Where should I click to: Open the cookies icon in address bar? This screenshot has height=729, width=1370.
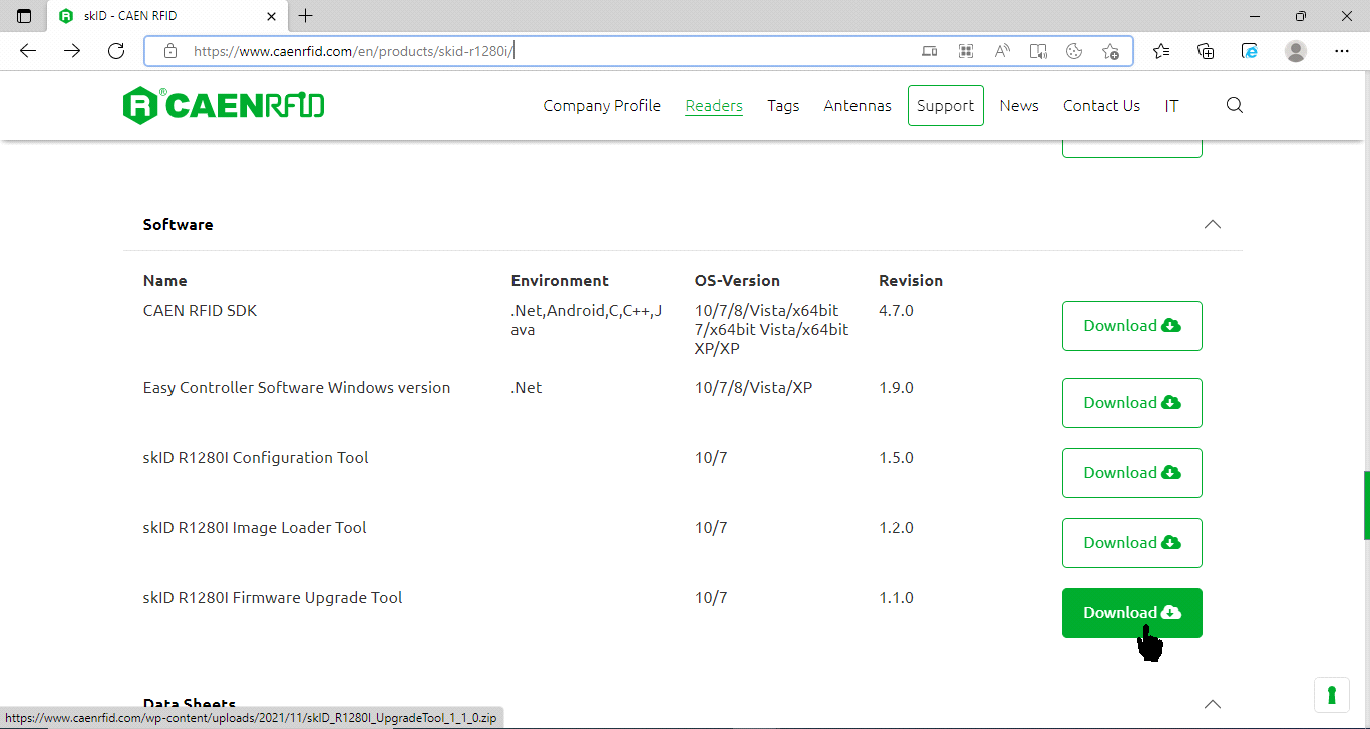click(1074, 51)
